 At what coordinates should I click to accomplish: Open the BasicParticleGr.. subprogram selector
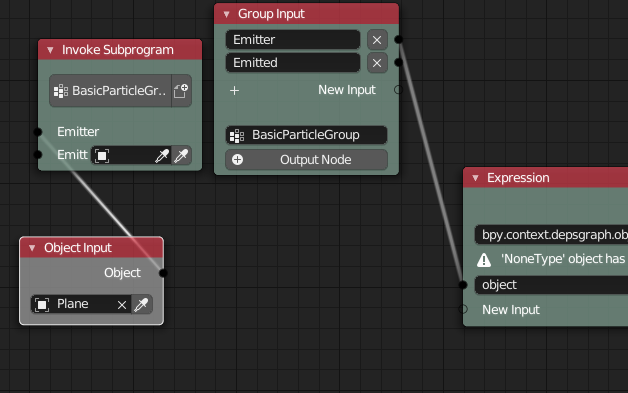[111, 91]
